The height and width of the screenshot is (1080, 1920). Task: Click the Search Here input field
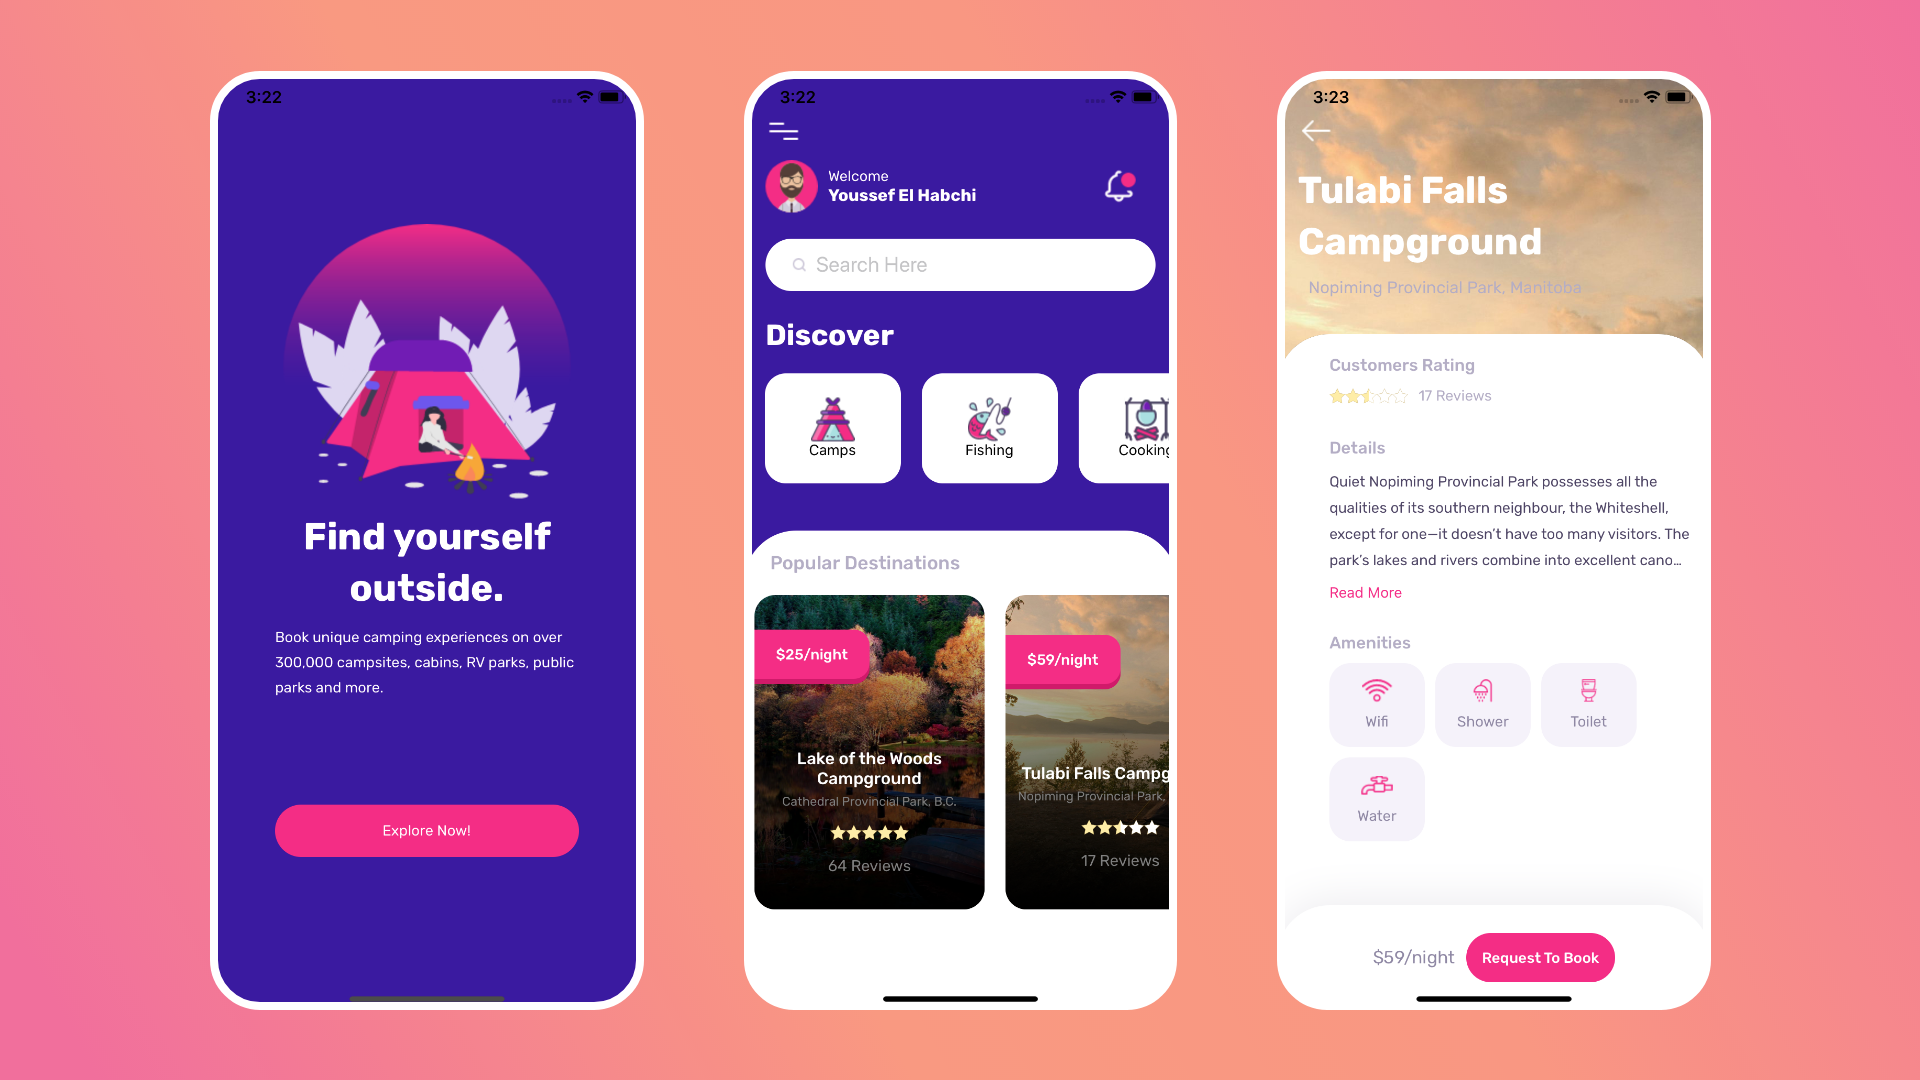click(959, 264)
